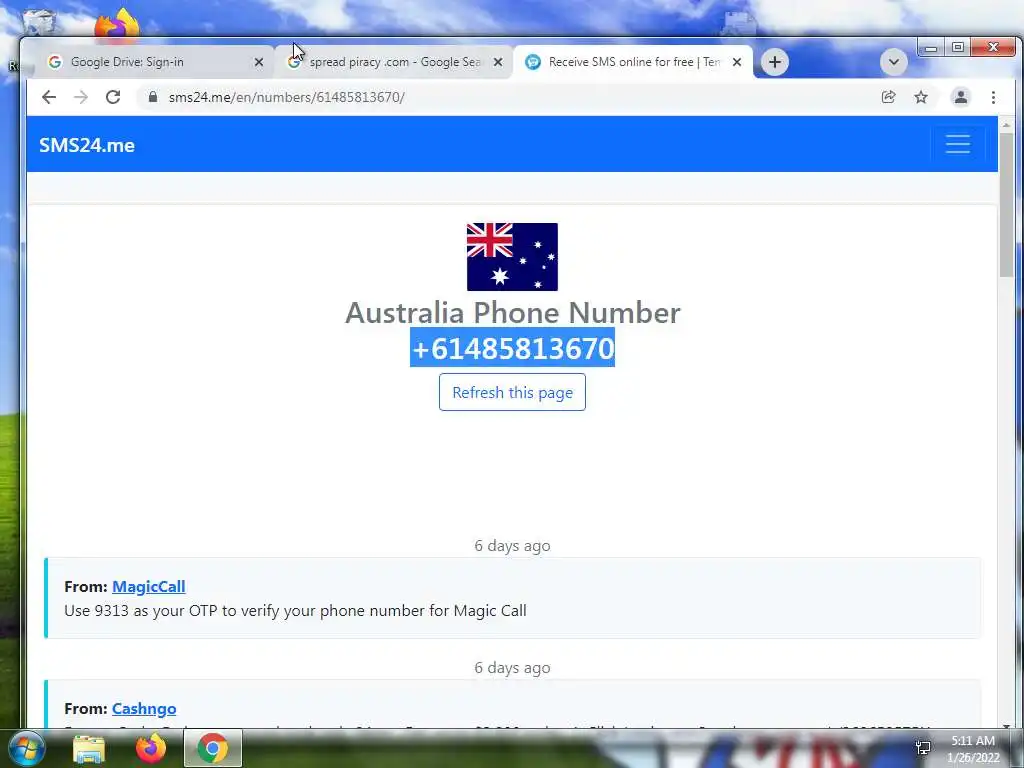Click the Australian flag image
Screen dimensions: 1024x768
pyautogui.click(x=512, y=257)
